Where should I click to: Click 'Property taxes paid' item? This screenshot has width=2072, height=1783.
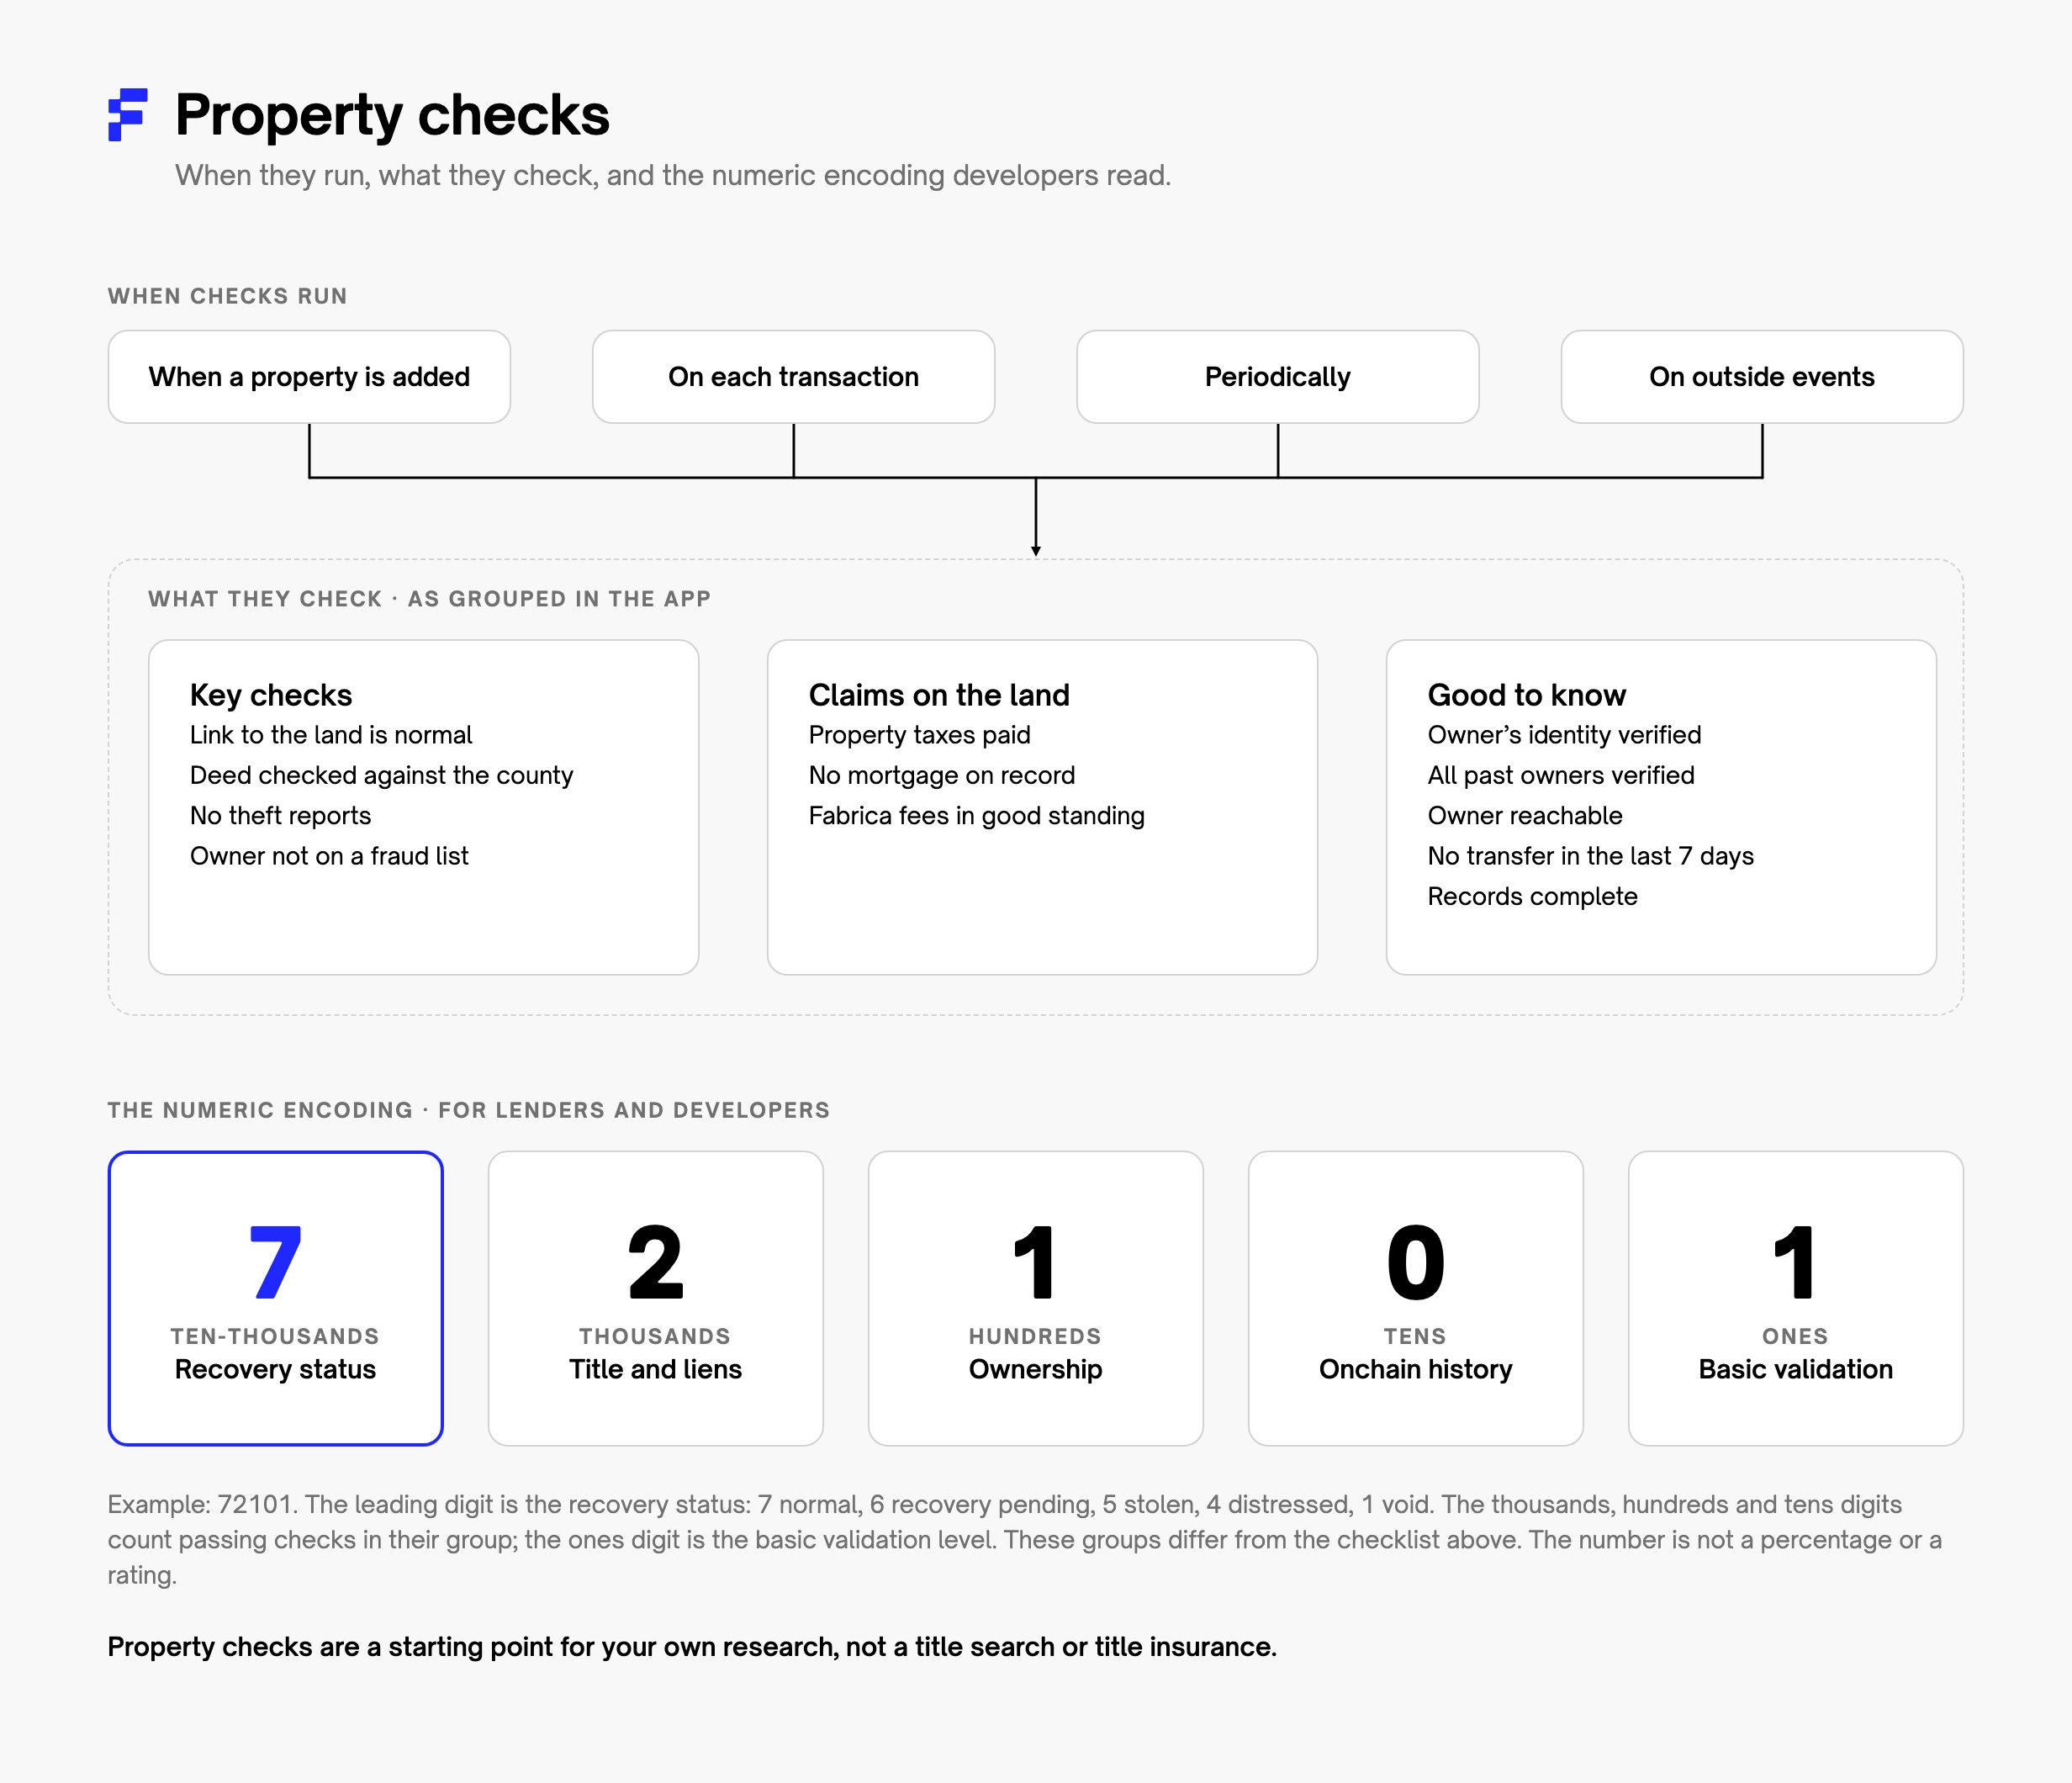point(919,735)
